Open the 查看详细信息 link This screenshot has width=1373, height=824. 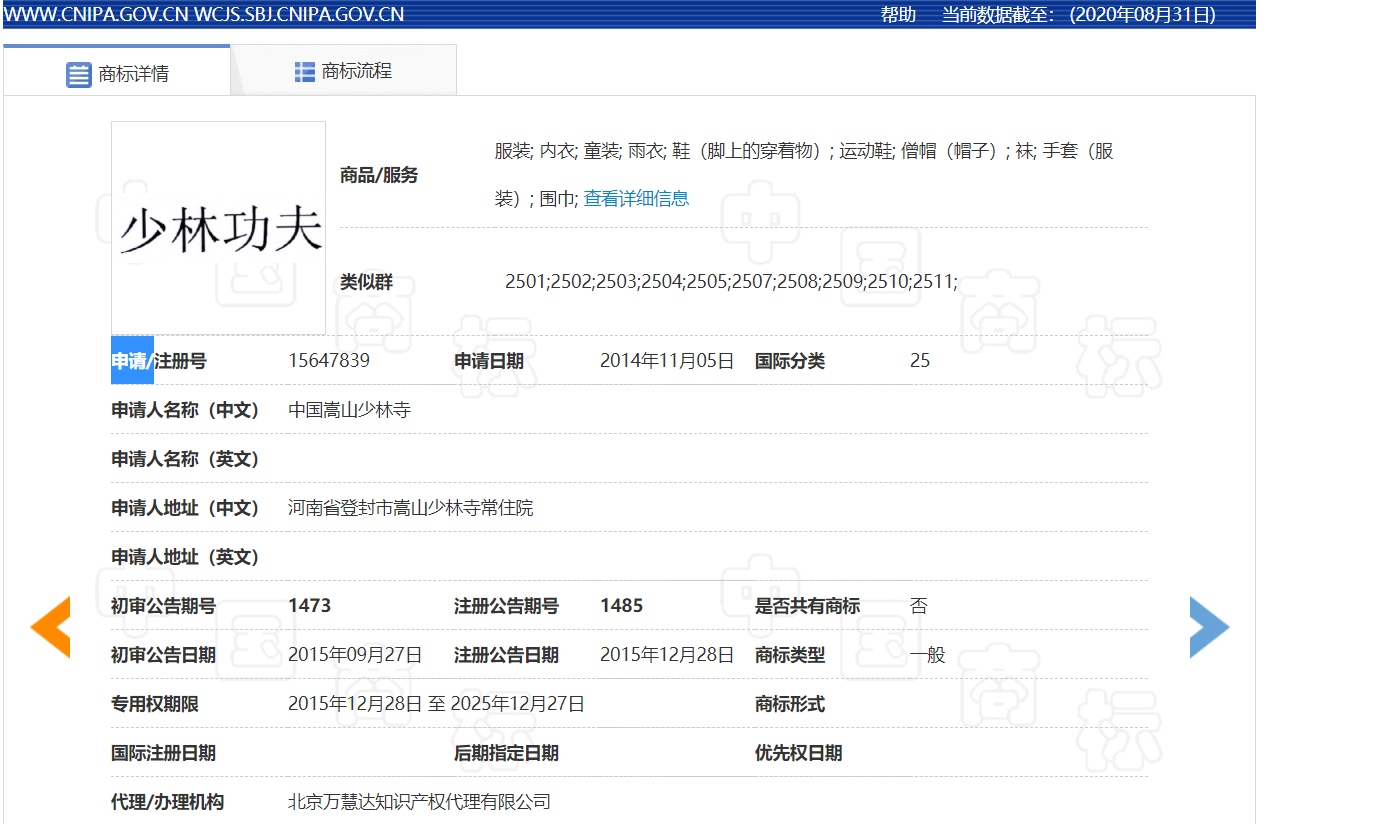pyautogui.click(x=637, y=198)
